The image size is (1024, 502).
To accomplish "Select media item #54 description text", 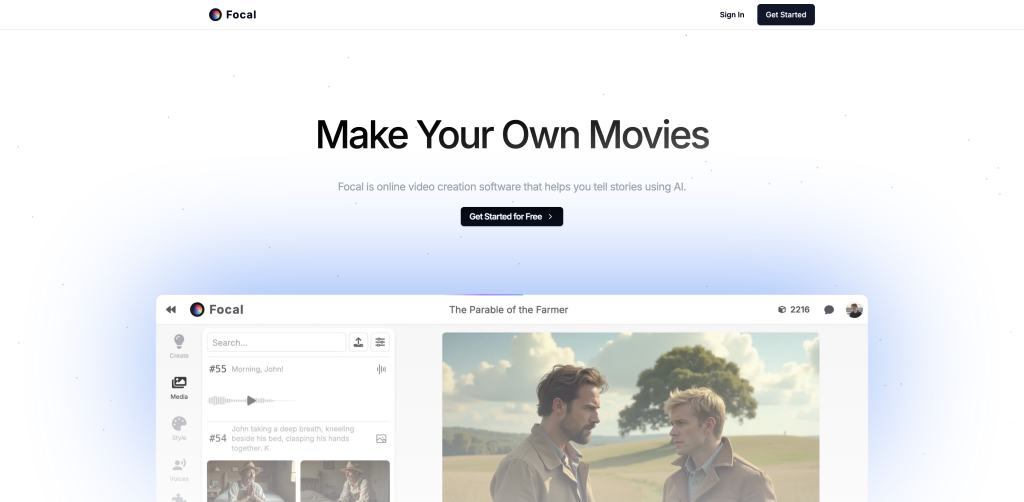I will [x=293, y=439].
